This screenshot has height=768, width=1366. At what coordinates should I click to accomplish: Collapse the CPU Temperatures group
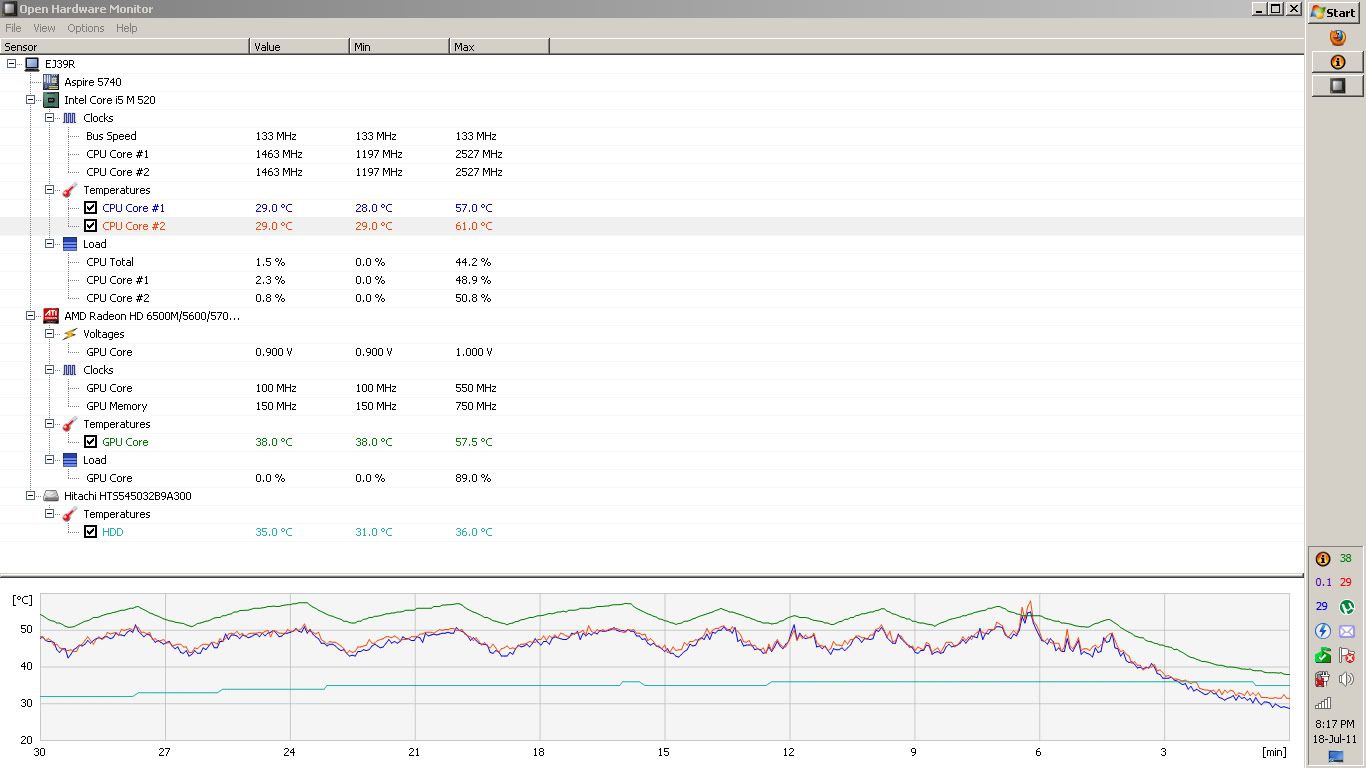pyautogui.click(x=50, y=190)
